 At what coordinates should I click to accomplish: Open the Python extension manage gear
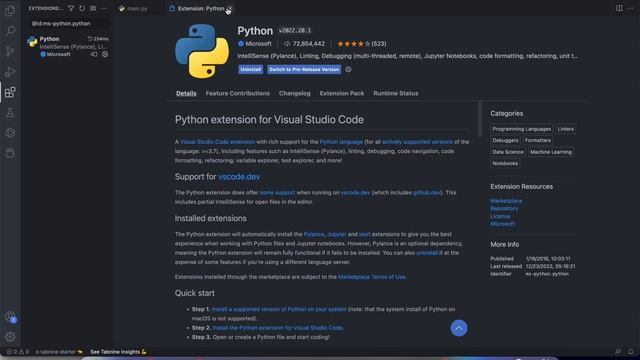coord(105,54)
